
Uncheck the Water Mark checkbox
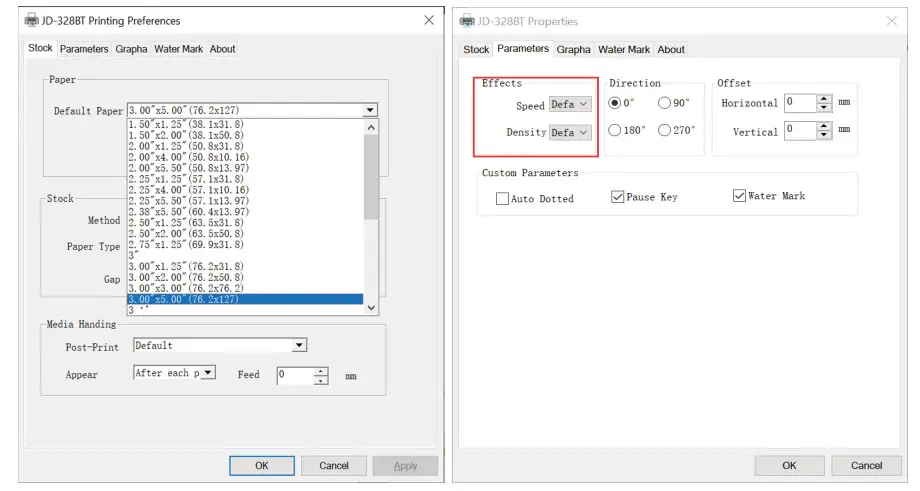739,195
